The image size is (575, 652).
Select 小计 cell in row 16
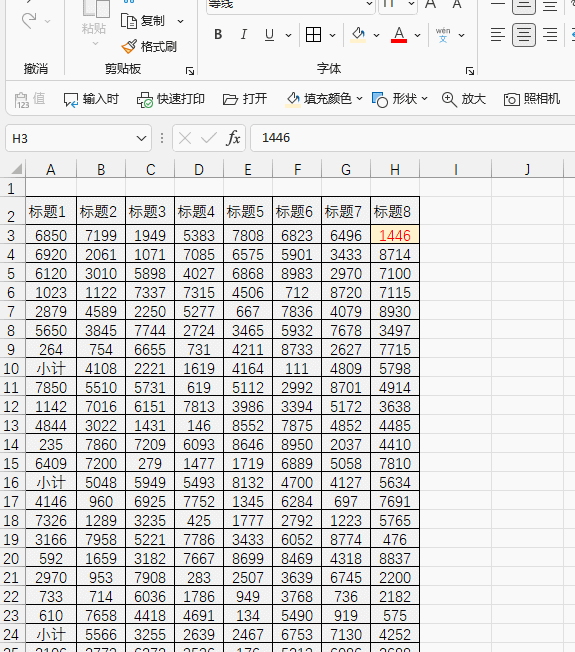coord(51,483)
